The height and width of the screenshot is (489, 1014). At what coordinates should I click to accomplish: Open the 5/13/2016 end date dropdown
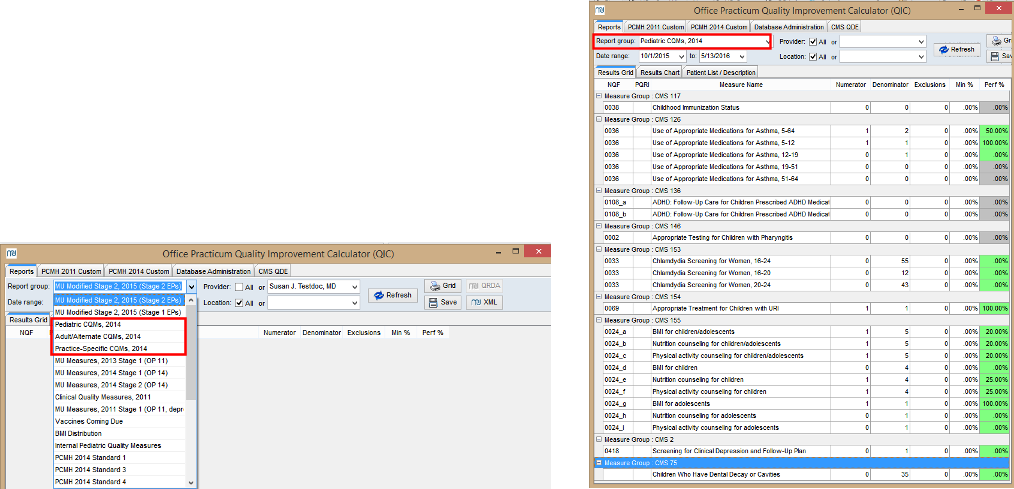point(742,57)
